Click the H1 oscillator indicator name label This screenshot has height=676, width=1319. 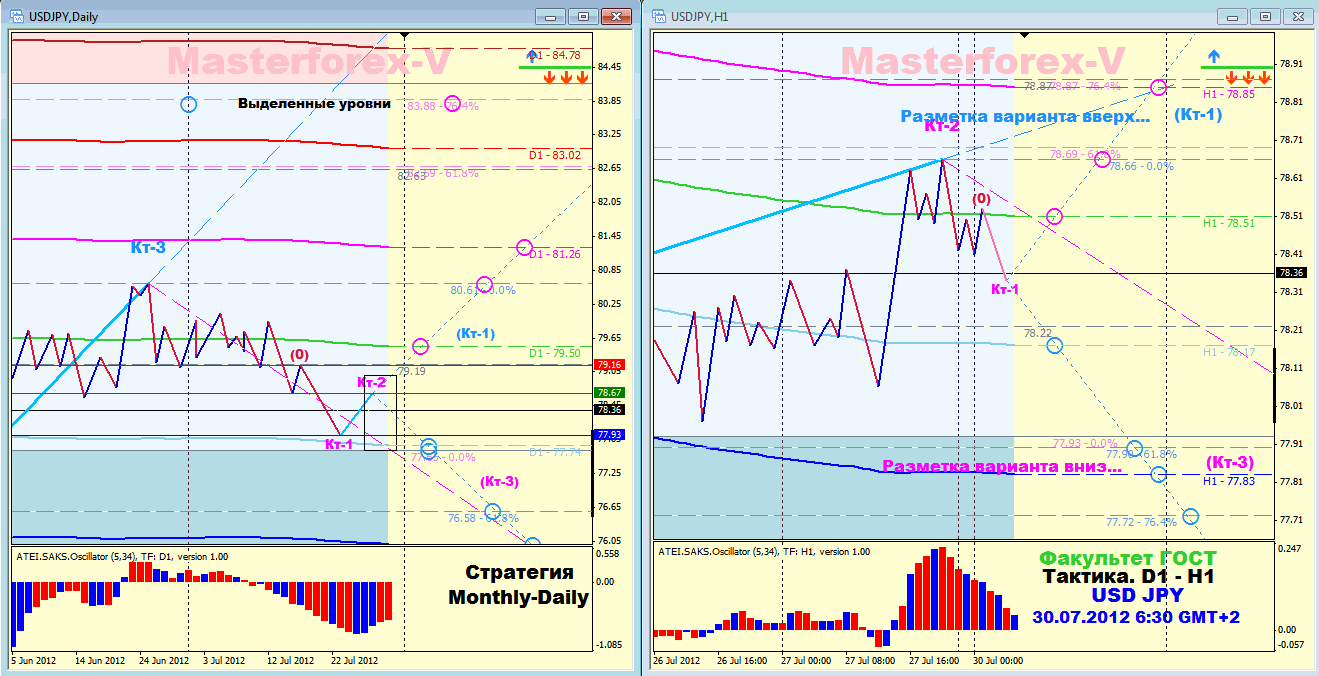pyautogui.click(x=764, y=551)
